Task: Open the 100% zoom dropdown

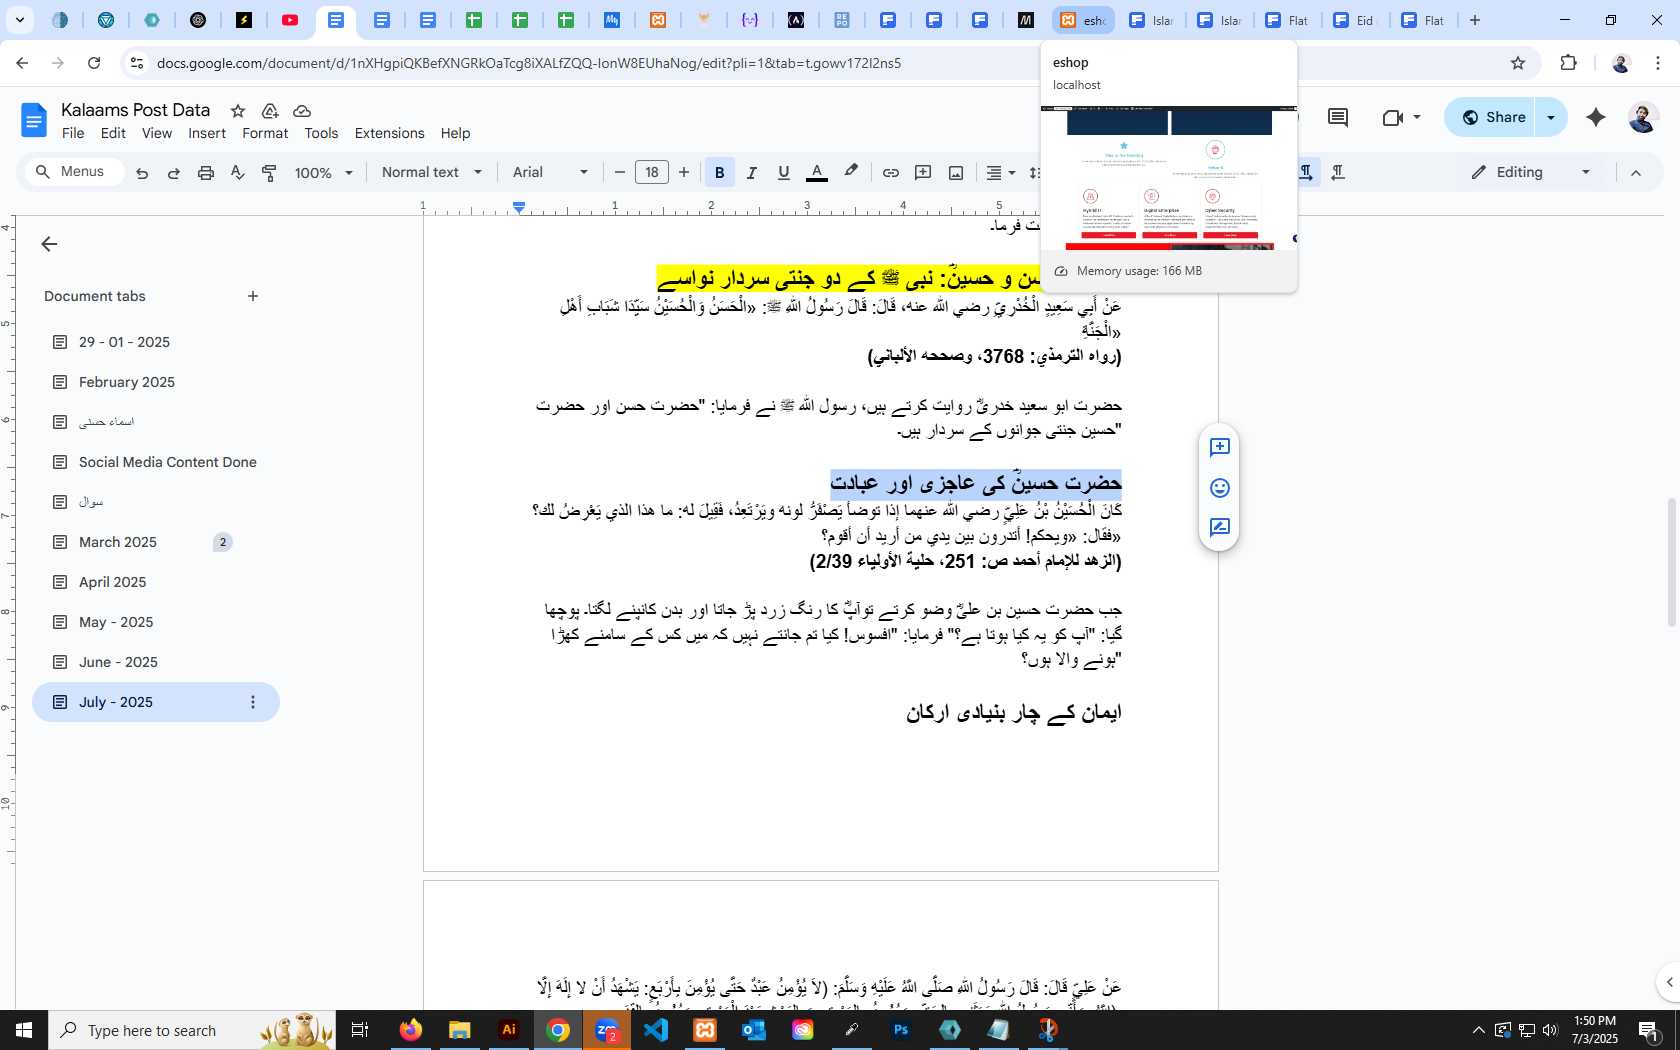Action: [x=324, y=173]
